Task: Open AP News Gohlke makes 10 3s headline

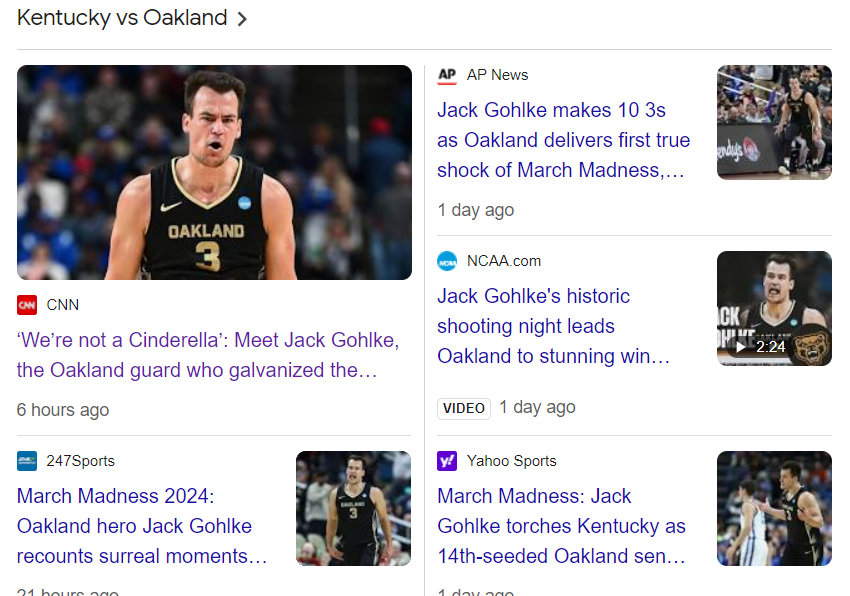Action: click(x=563, y=140)
